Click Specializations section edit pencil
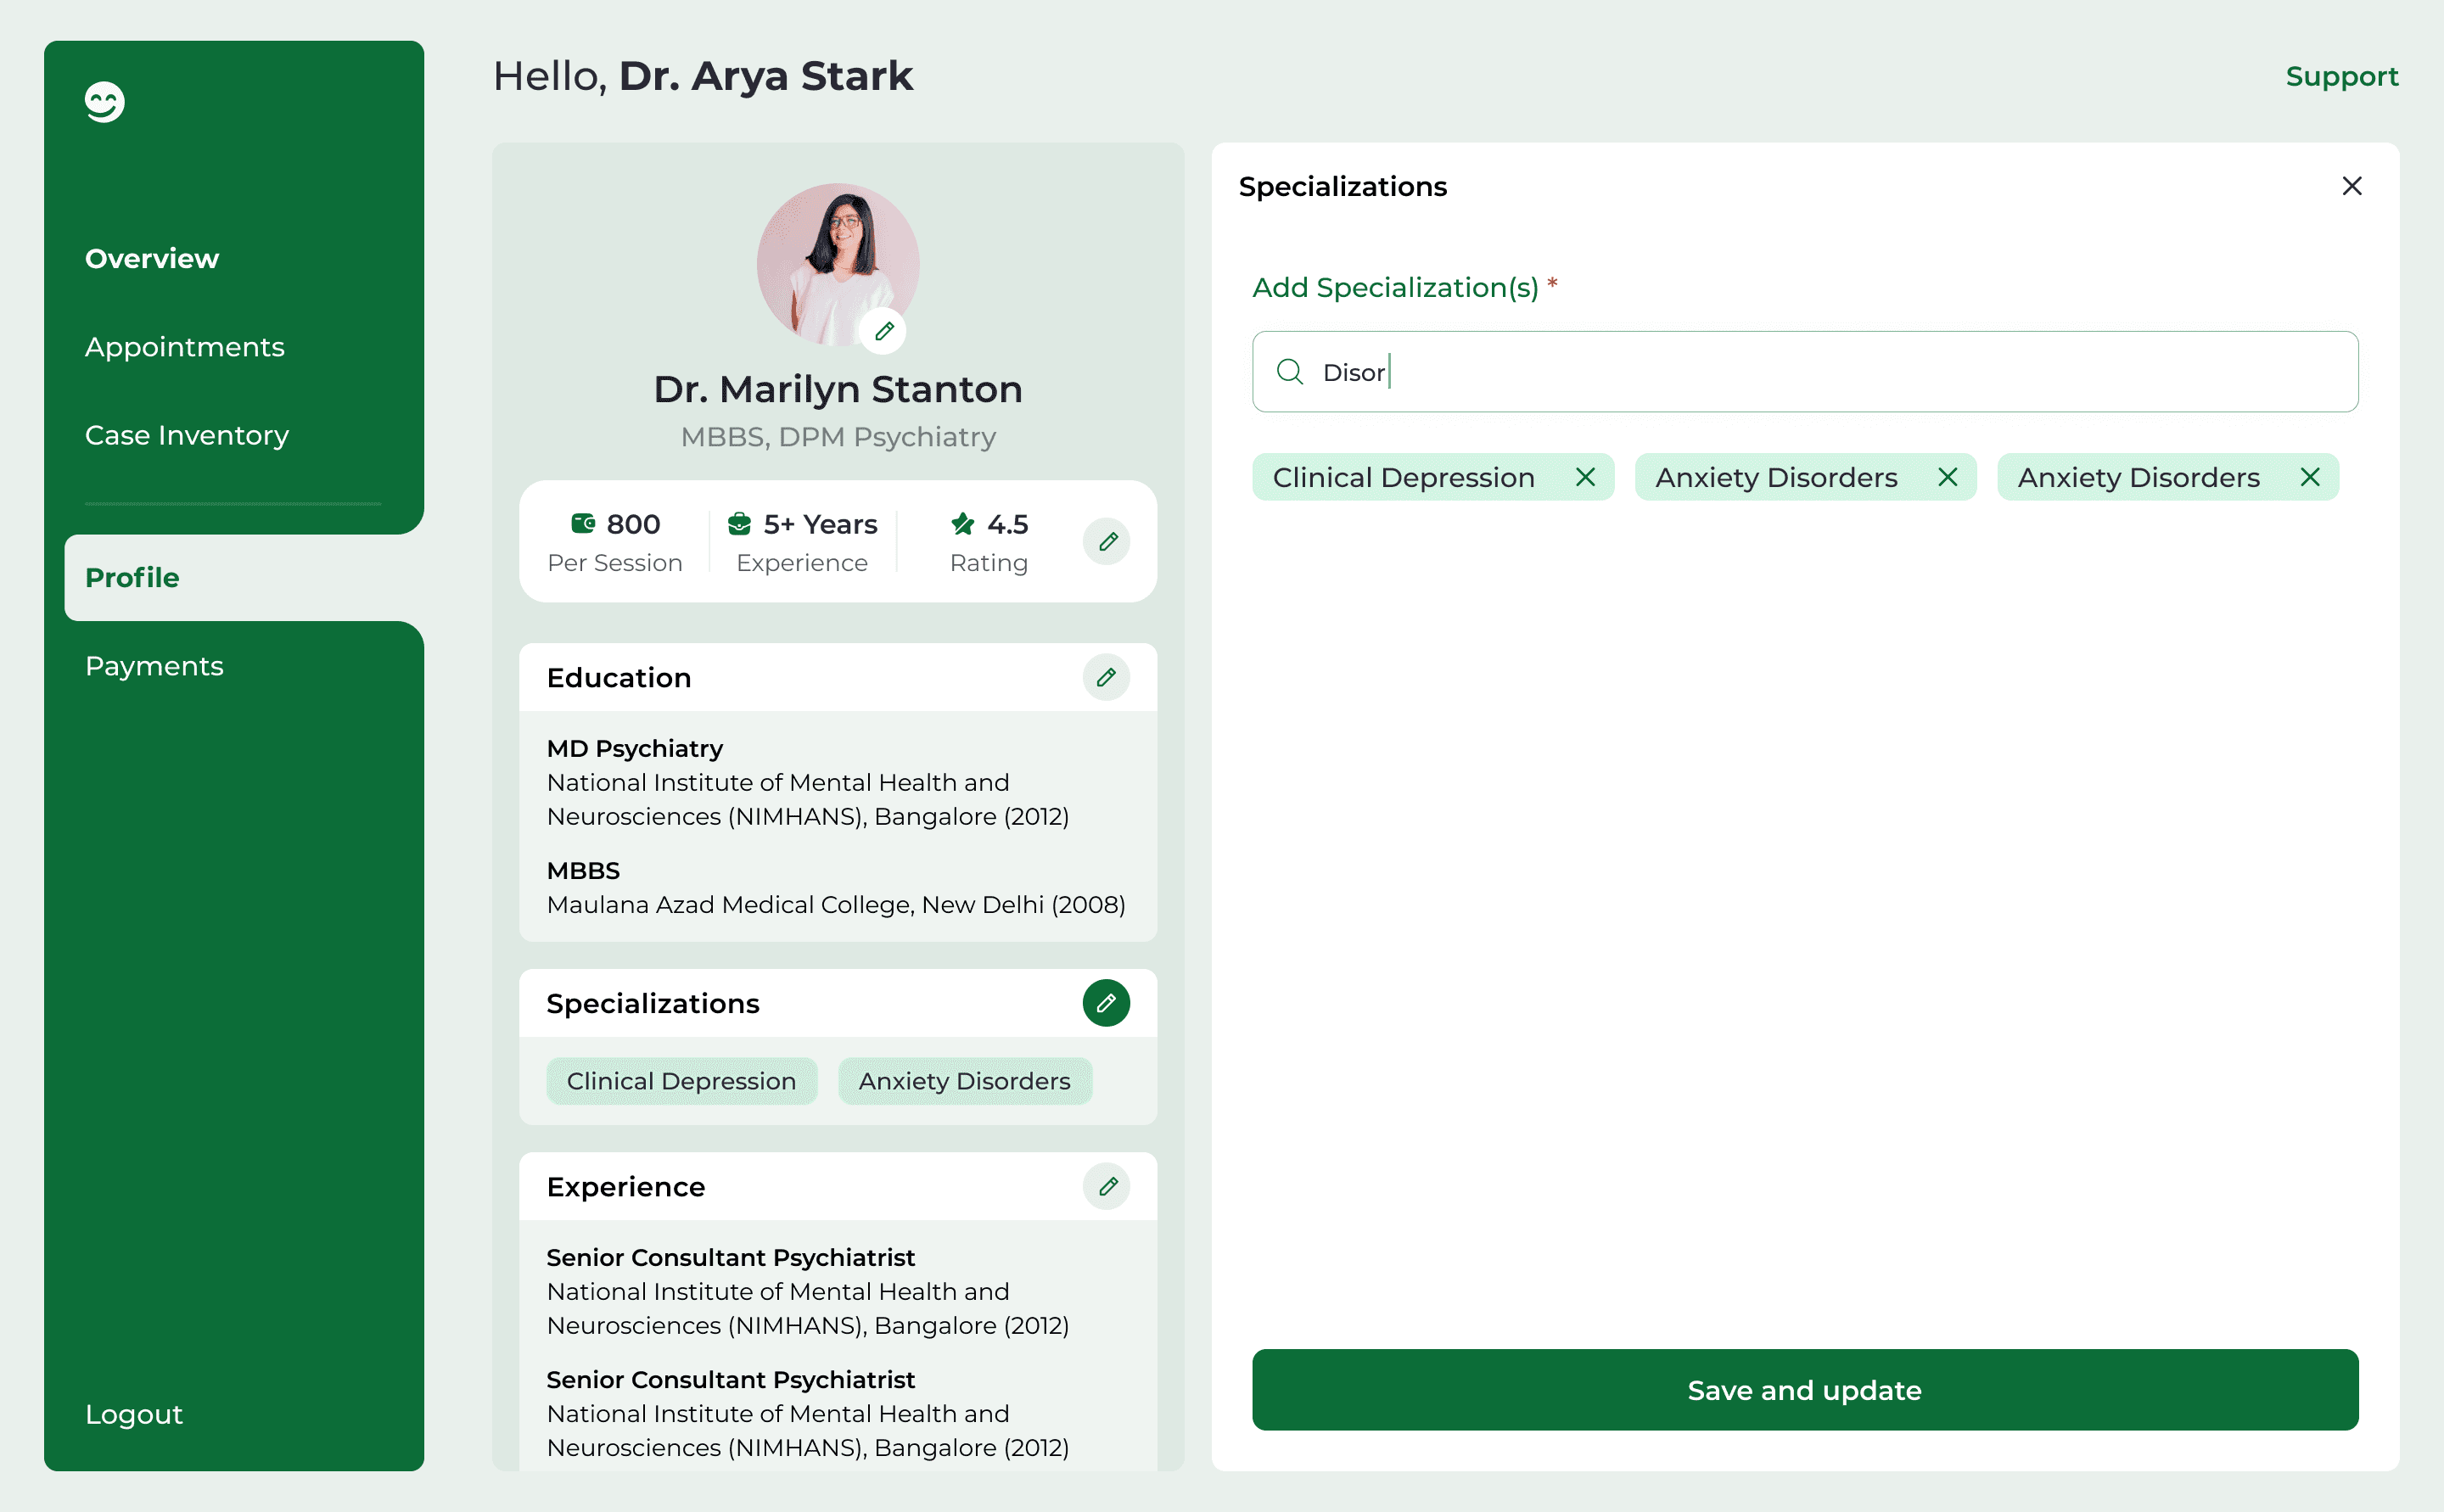 (x=1106, y=1003)
